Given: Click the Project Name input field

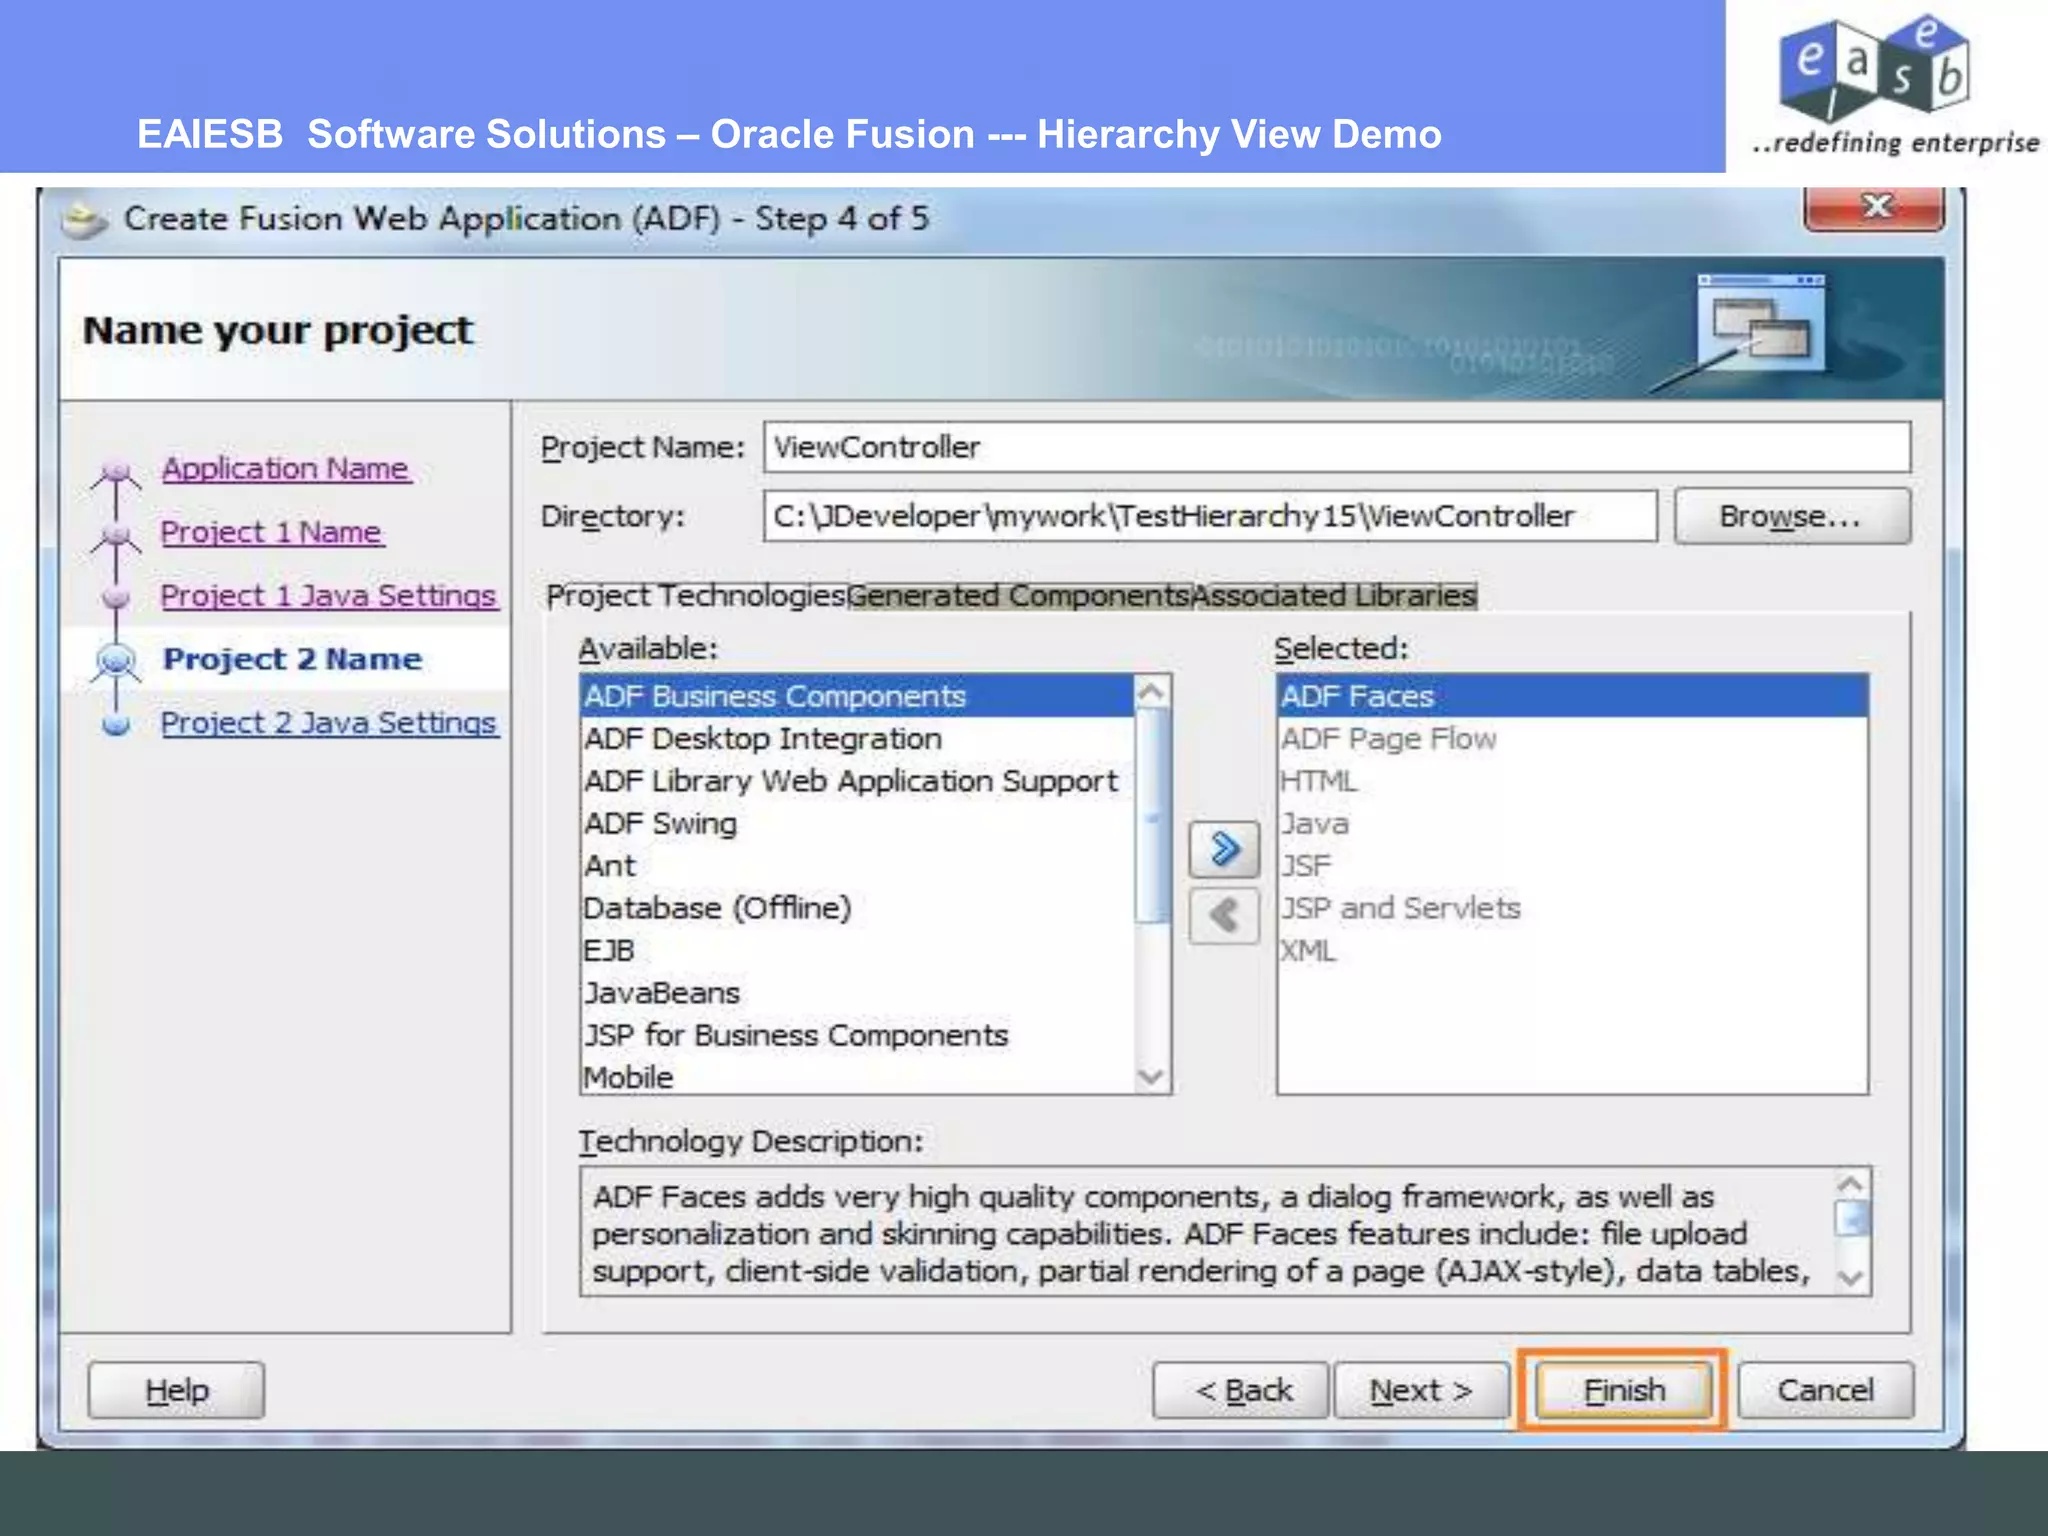Looking at the screenshot, I should point(1337,447).
